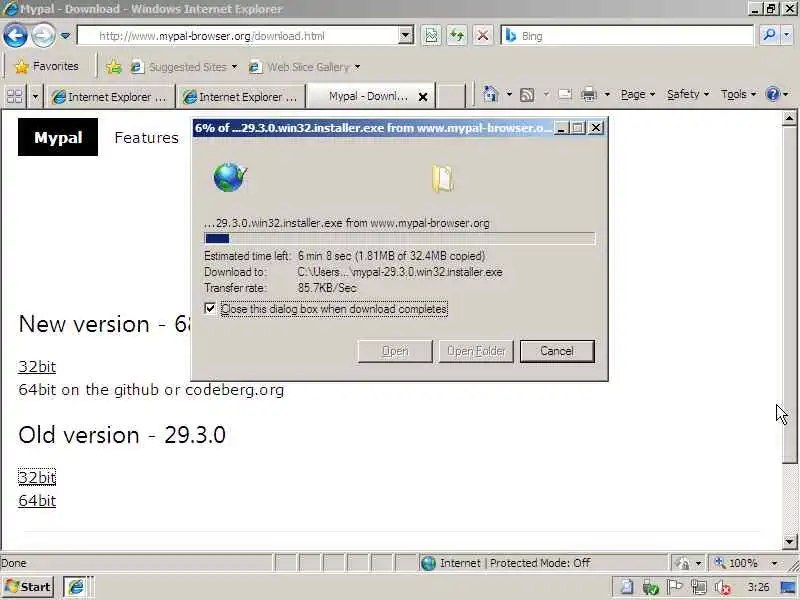This screenshot has height=600, width=800.
Task: Click the download progress bar
Action: point(399,239)
